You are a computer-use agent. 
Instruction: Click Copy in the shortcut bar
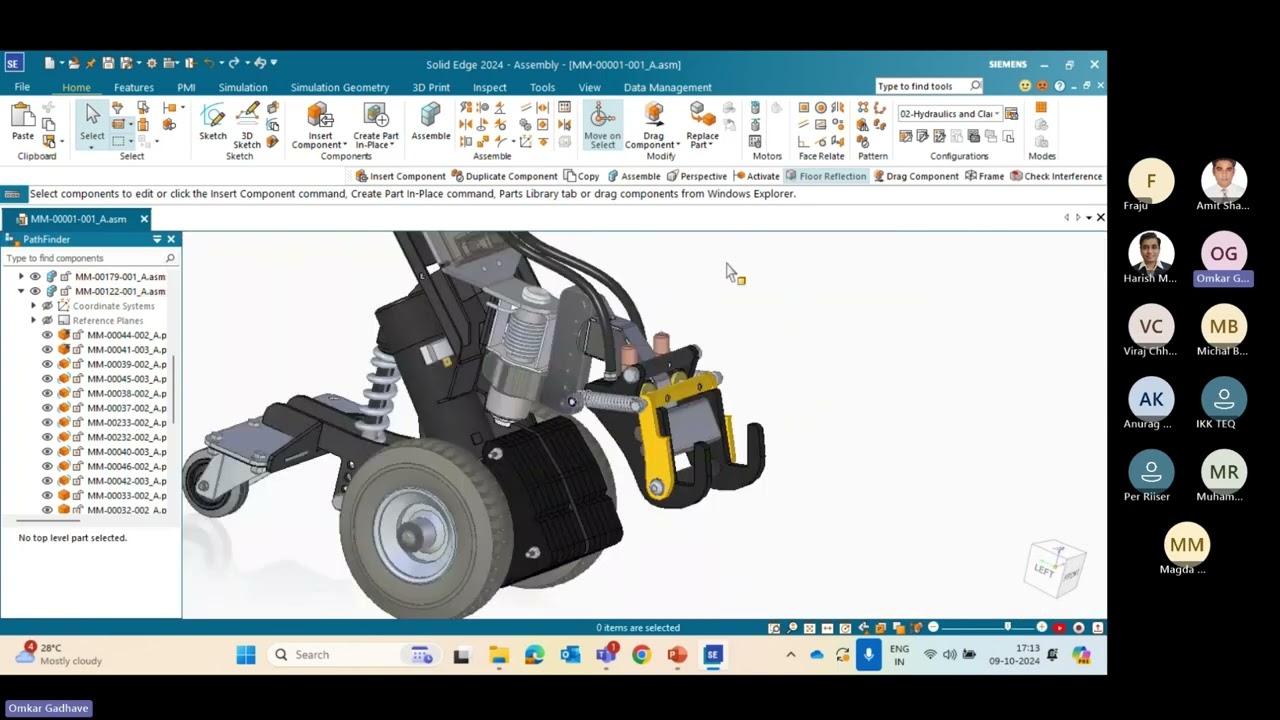point(581,176)
